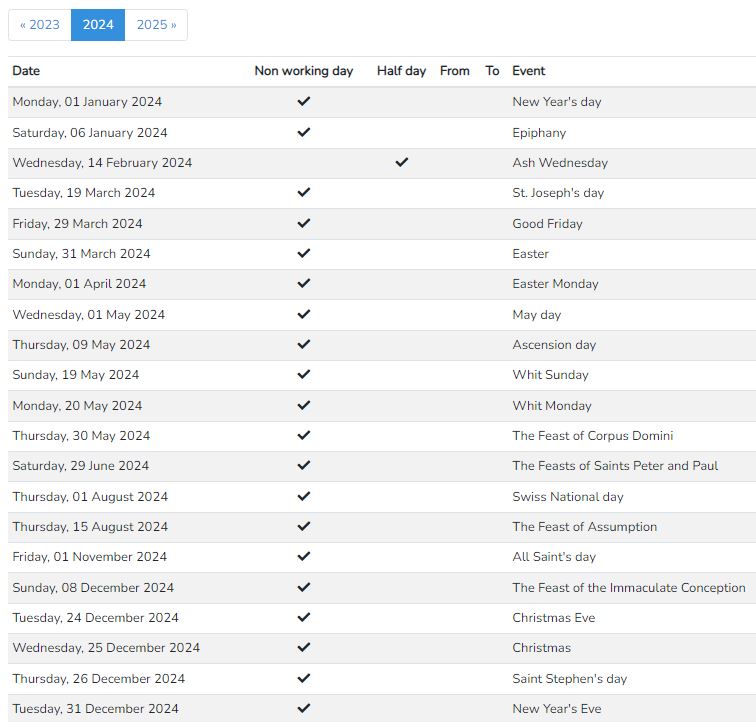756x722 pixels.
Task: Click the Date column header
Action: tap(26, 71)
